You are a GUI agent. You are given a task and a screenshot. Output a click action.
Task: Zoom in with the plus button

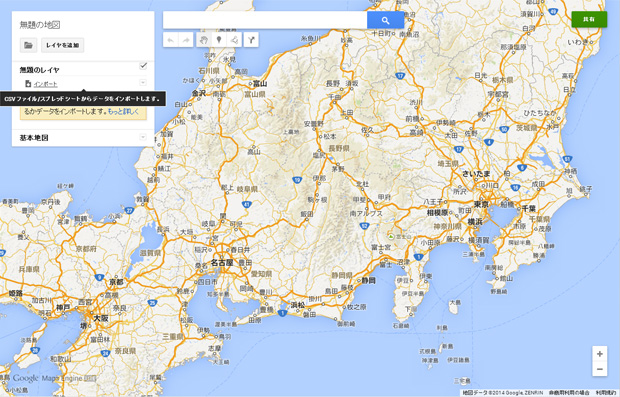click(599, 354)
